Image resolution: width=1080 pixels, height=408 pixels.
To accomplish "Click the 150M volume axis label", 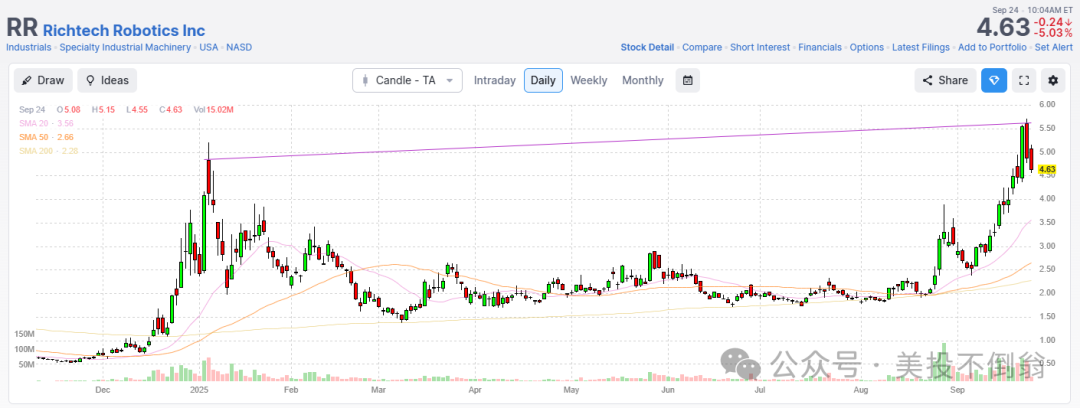I will (24, 334).
